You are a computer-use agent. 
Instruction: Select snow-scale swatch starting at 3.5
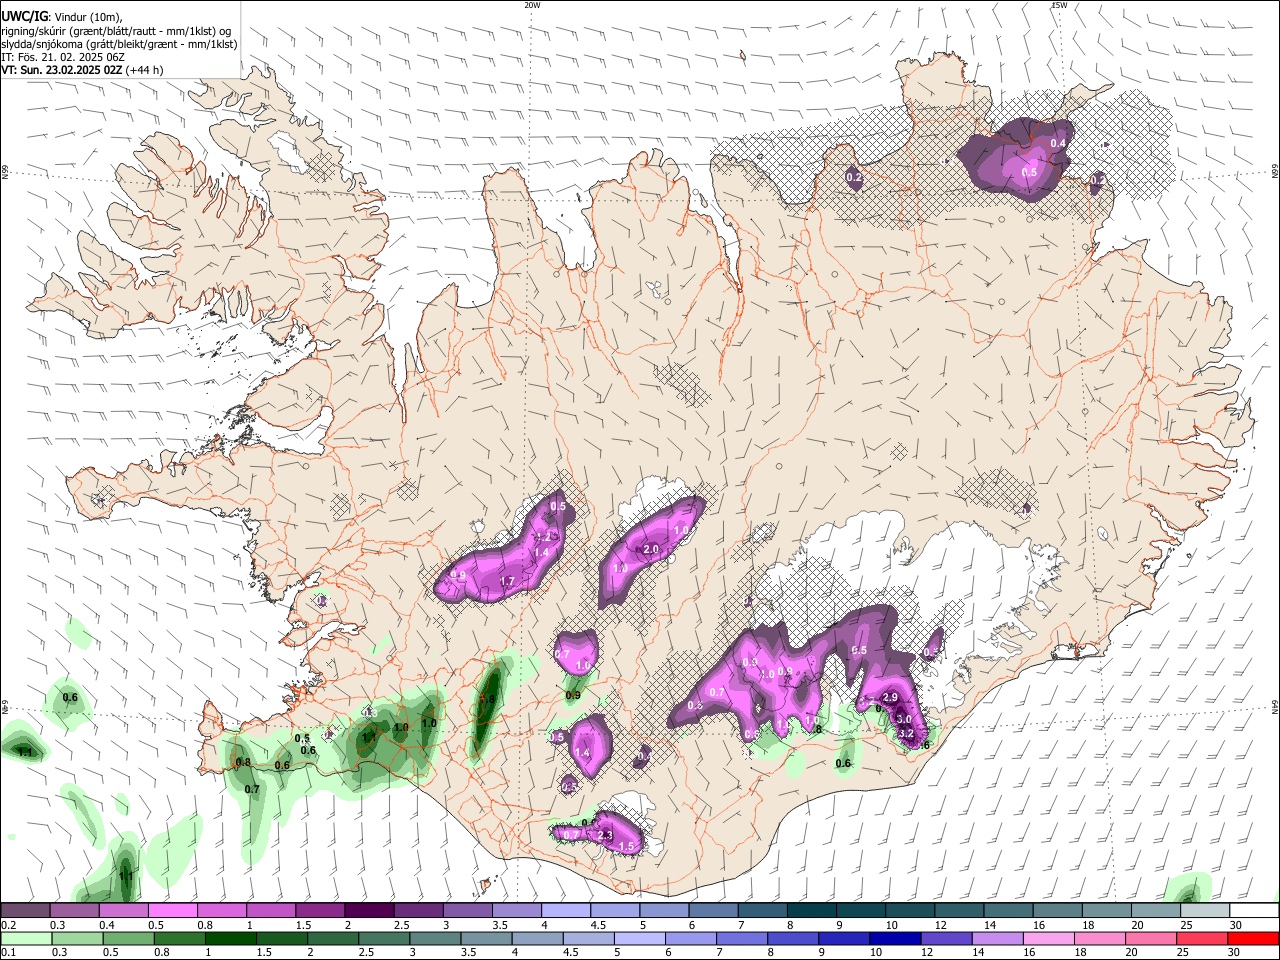coord(515,910)
